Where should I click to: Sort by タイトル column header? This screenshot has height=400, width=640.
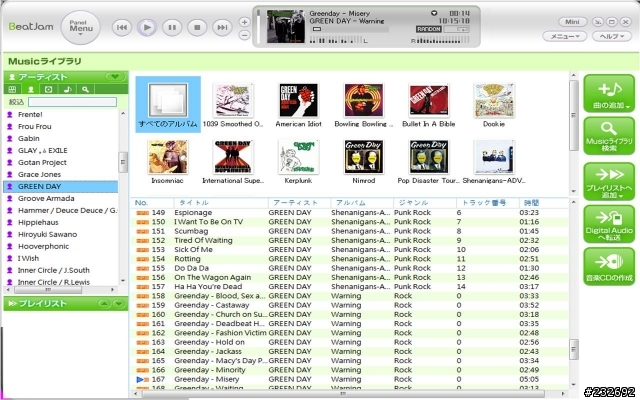(x=221, y=202)
